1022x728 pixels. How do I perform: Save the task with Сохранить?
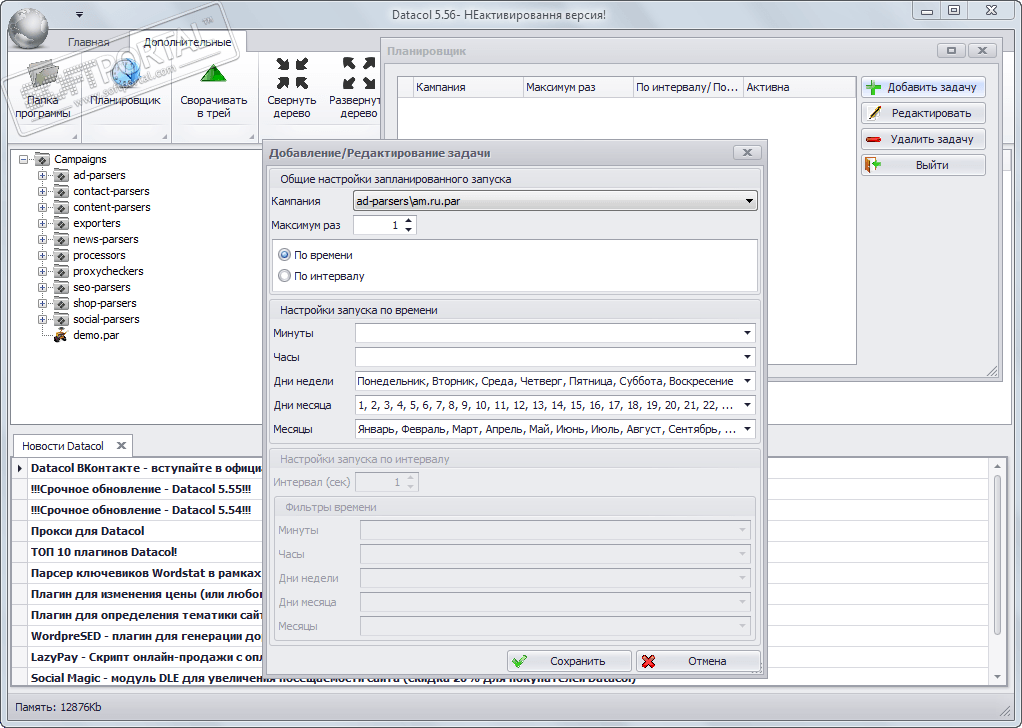click(569, 661)
